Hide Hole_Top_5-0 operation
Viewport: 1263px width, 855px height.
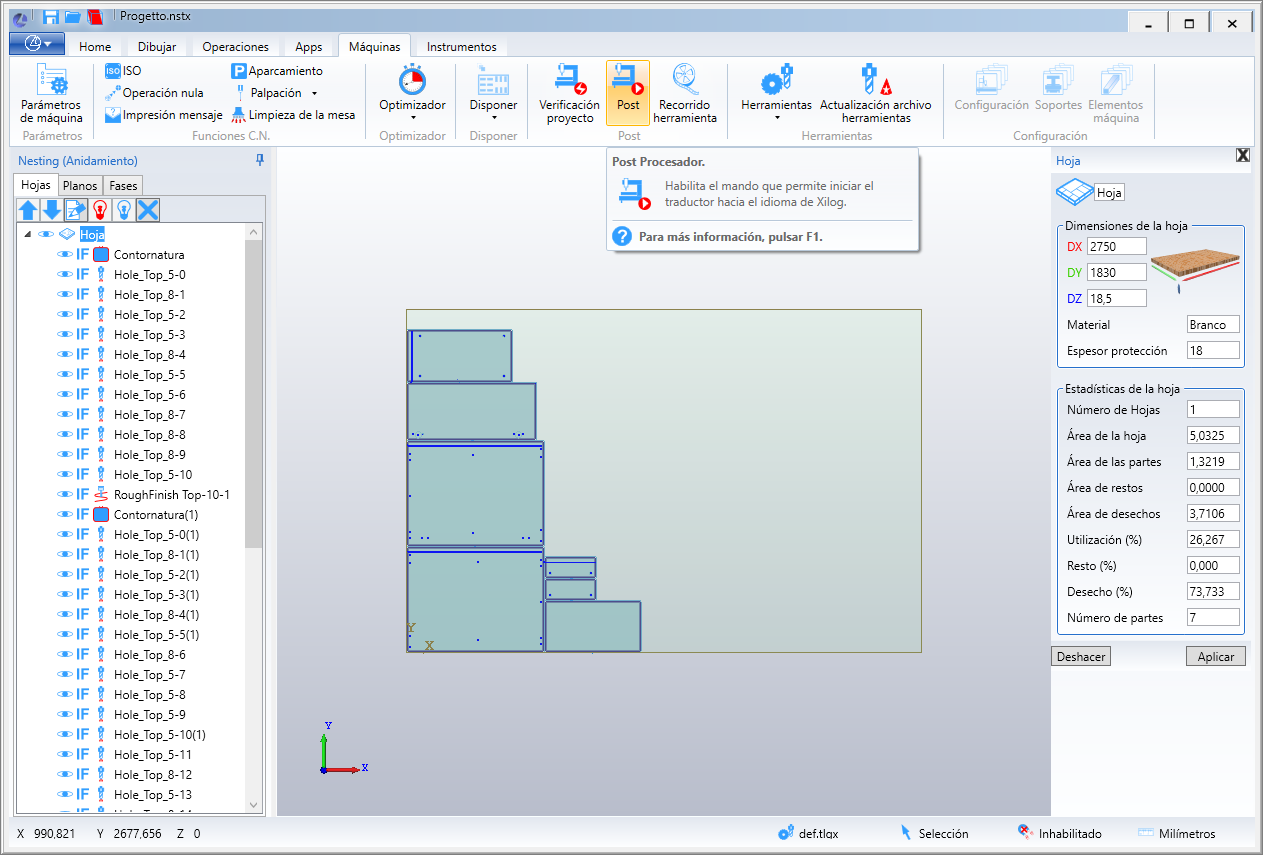coord(65,274)
